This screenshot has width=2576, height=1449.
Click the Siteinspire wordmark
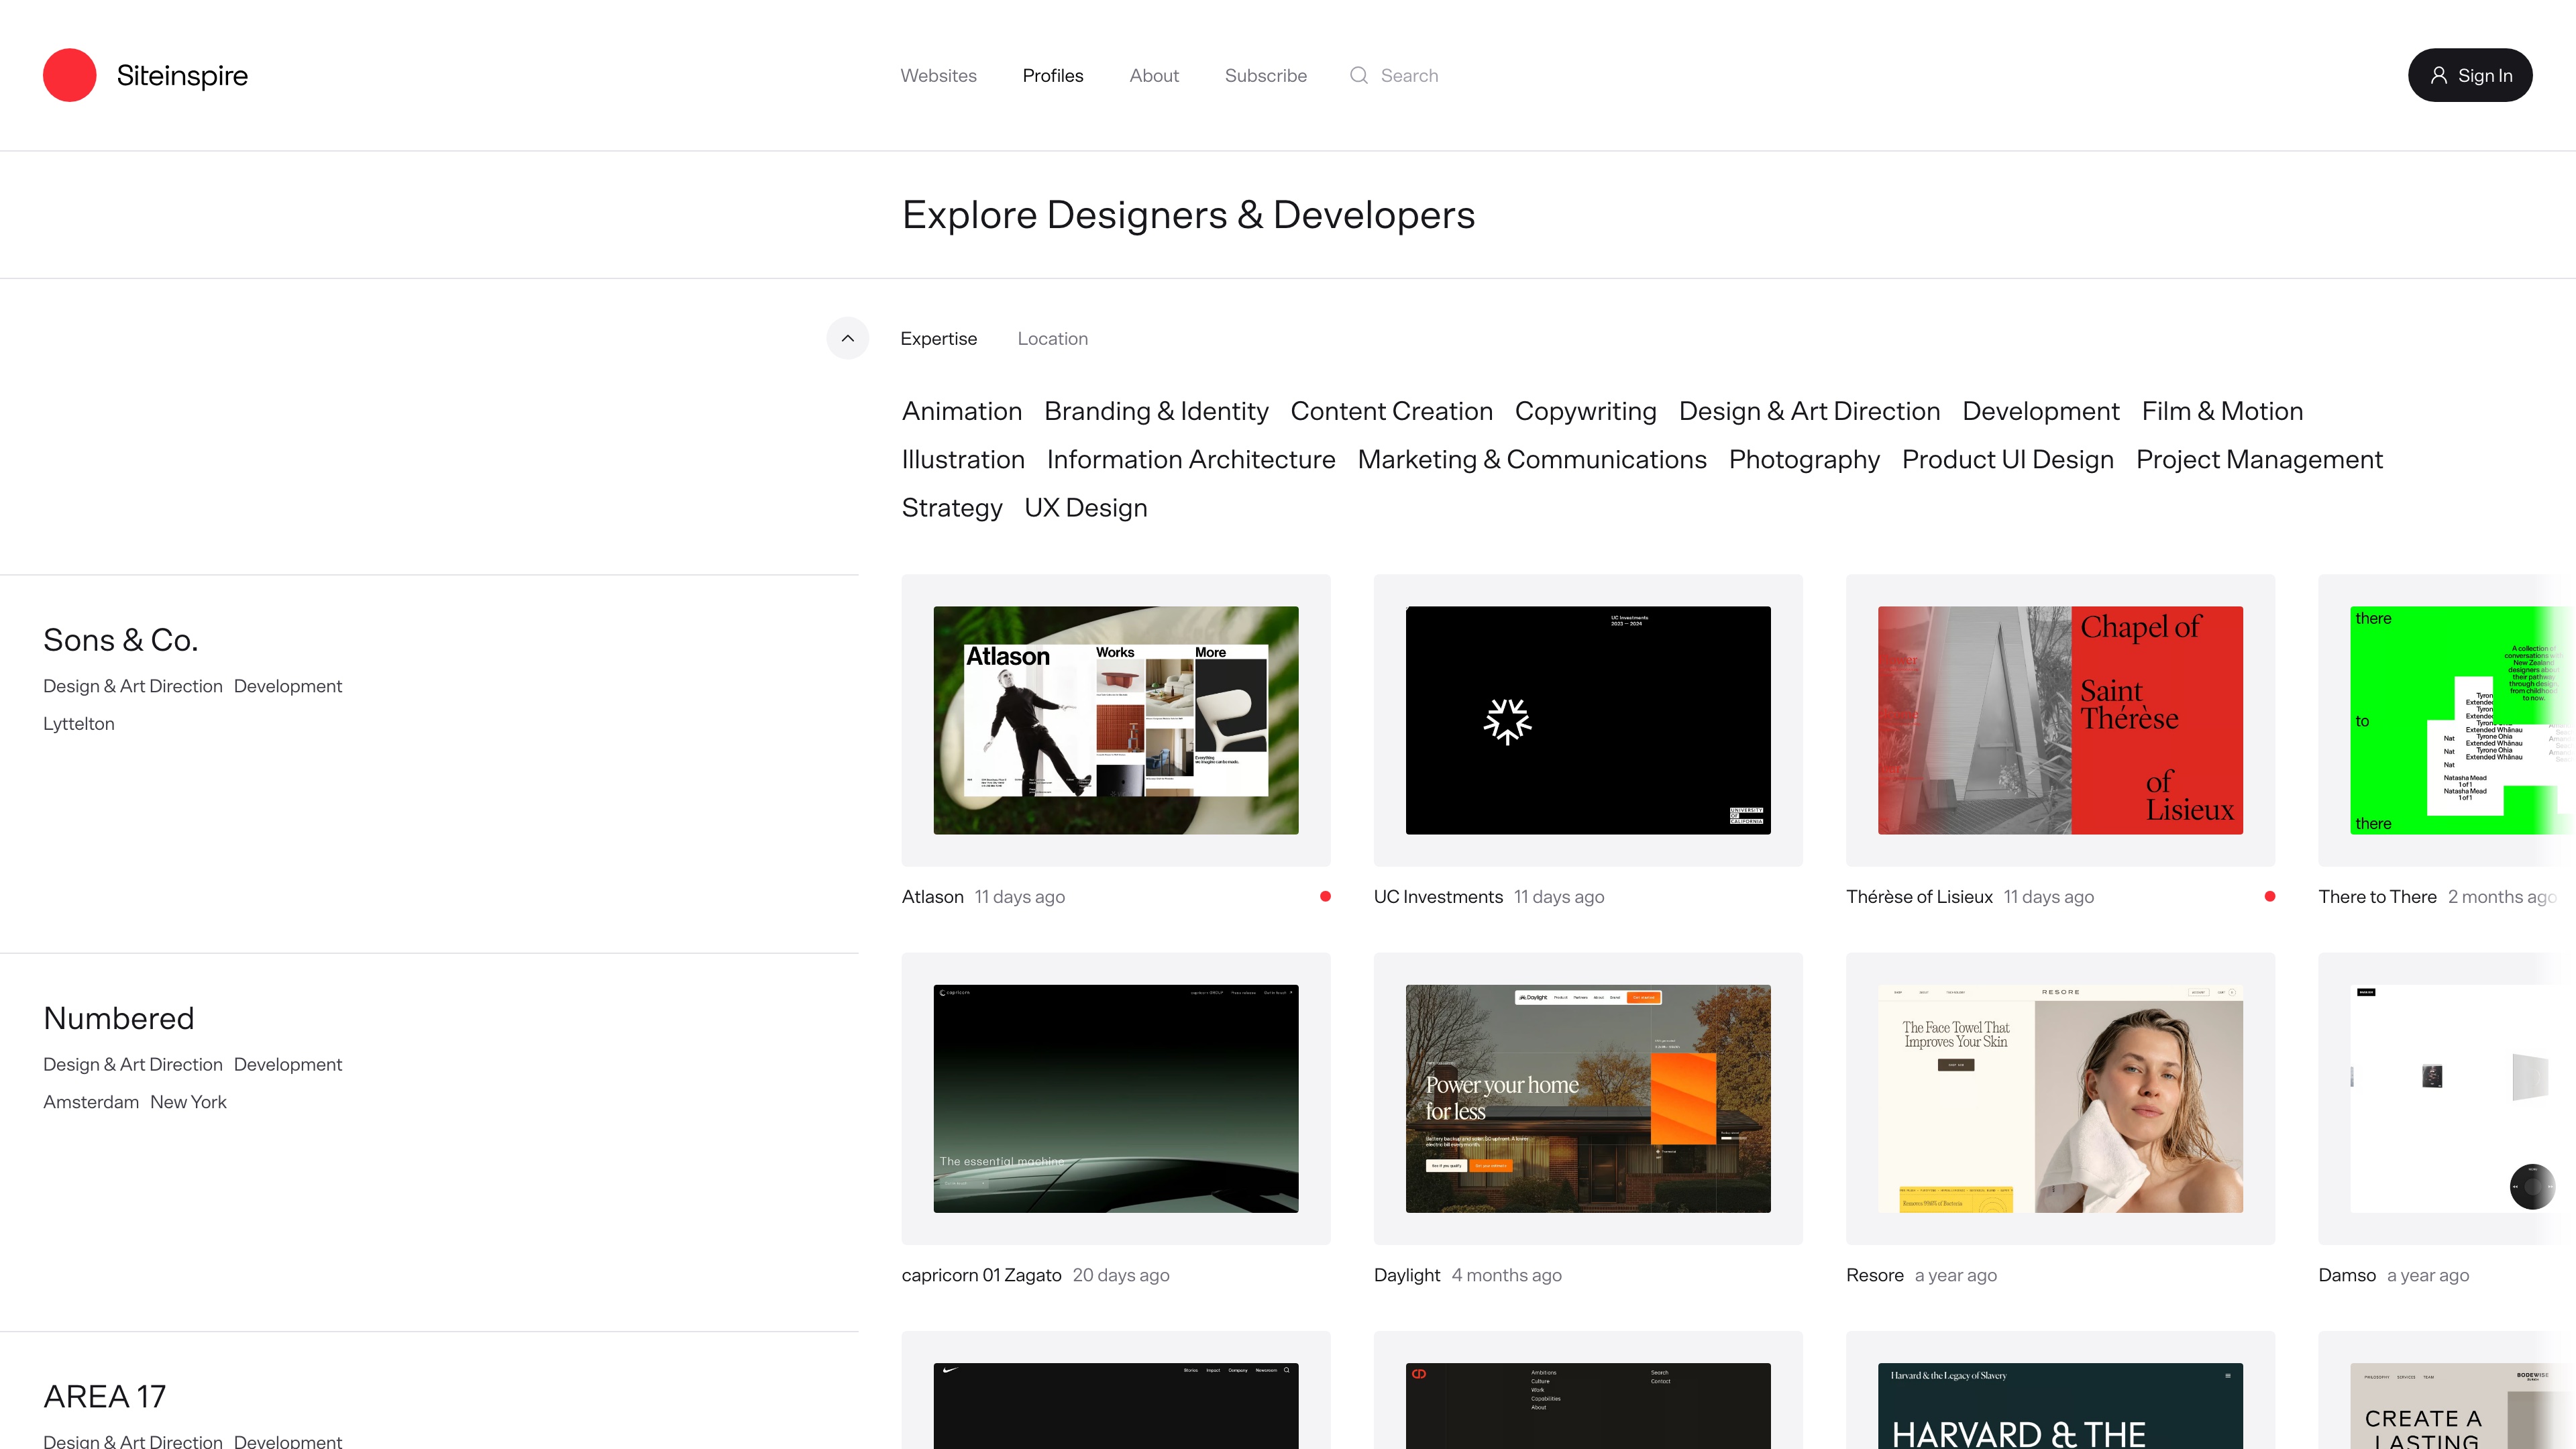182,75
